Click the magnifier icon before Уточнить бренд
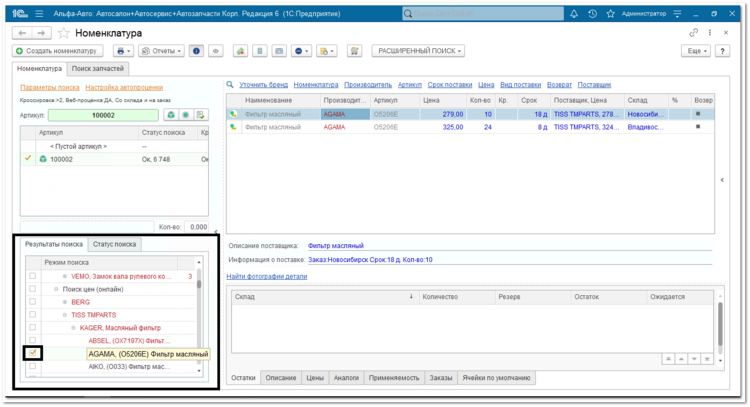The width and height of the screenshot is (750, 407). point(230,85)
